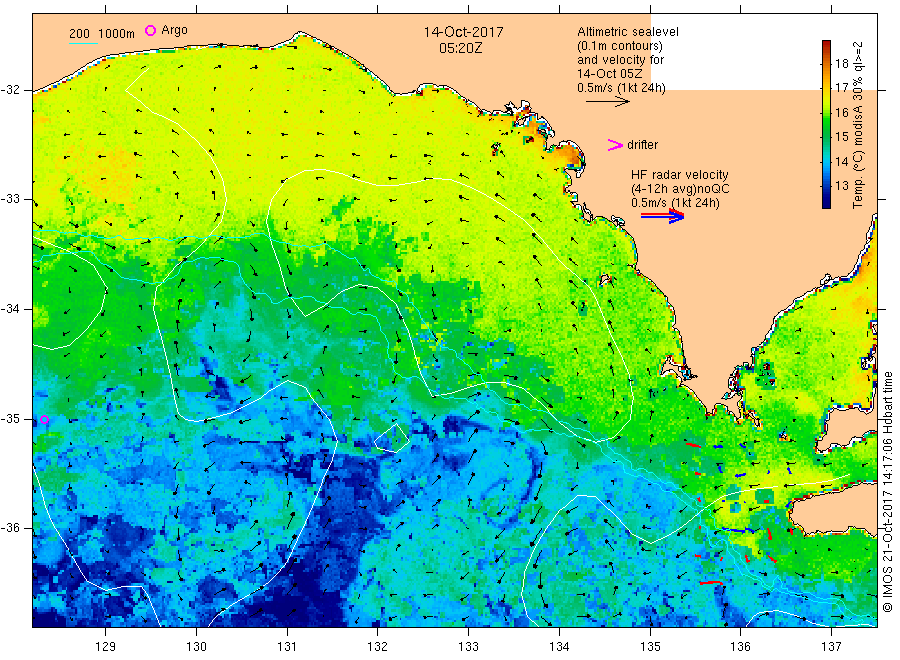Click the black 0.5m/s altimetric velocity arrow
This screenshot has width=900, height=660.
(x=608, y=102)
